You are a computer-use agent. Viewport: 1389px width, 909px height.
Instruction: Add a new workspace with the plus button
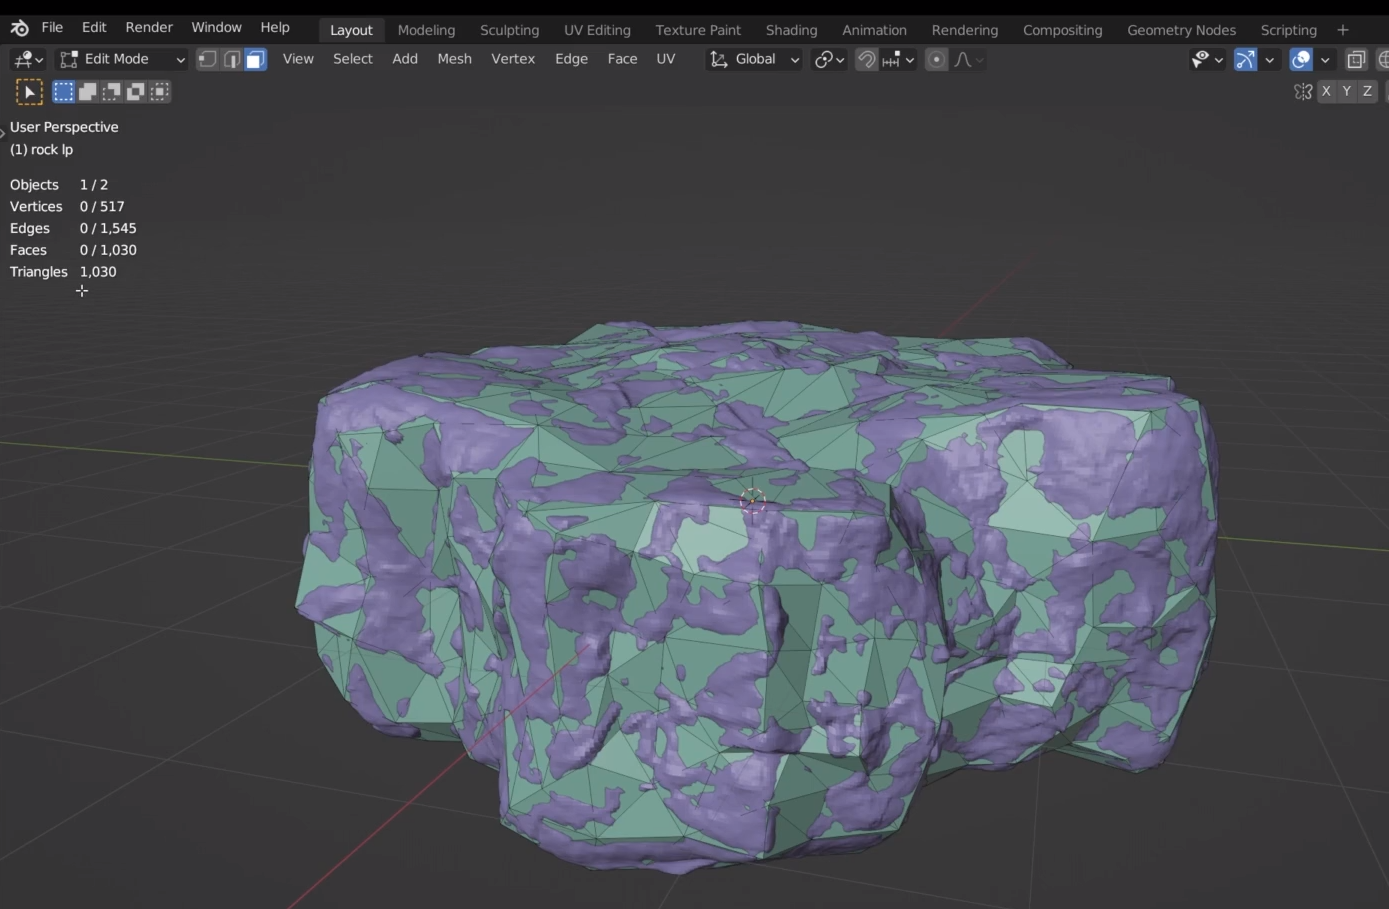click(1343, 30)
